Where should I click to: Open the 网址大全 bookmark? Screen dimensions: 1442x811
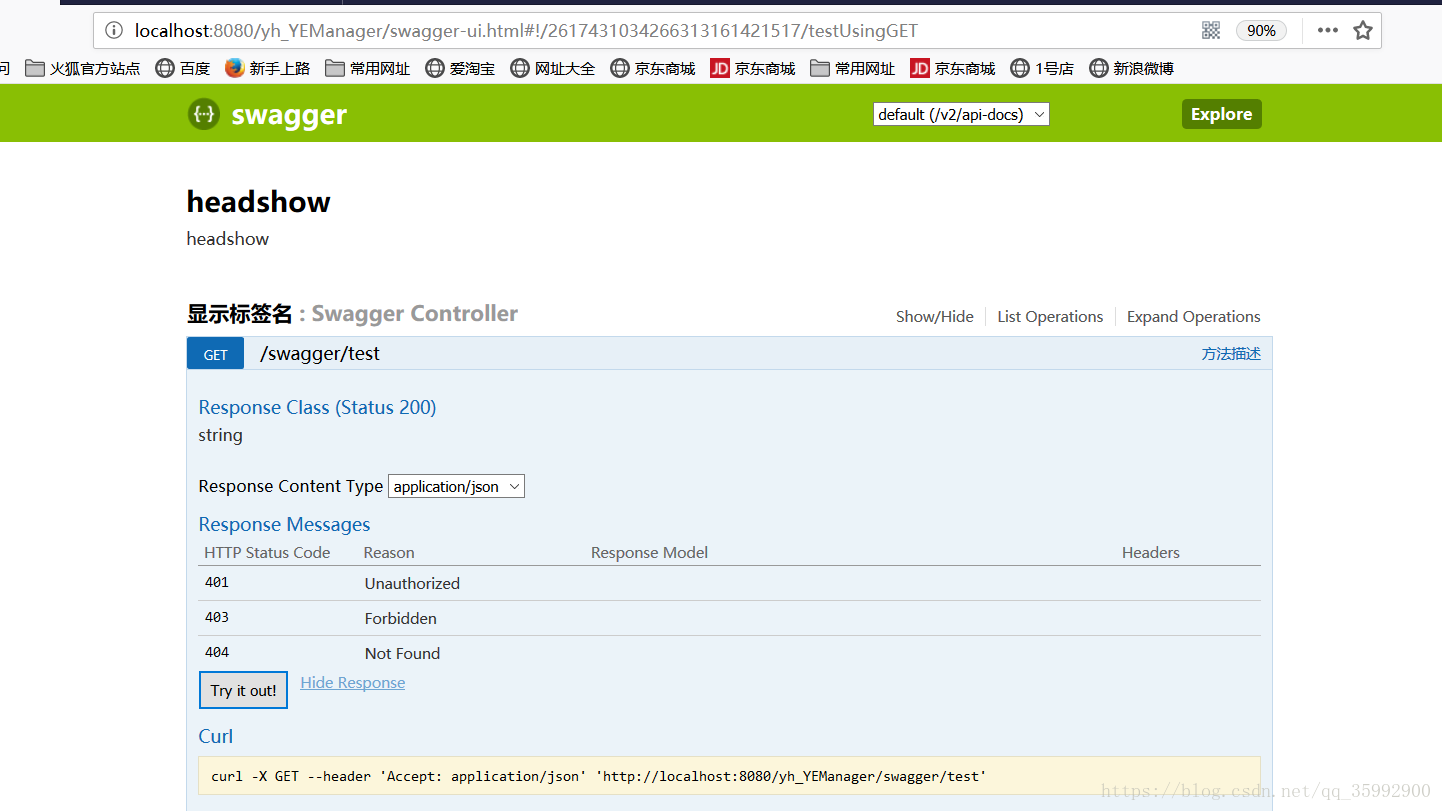553,68
